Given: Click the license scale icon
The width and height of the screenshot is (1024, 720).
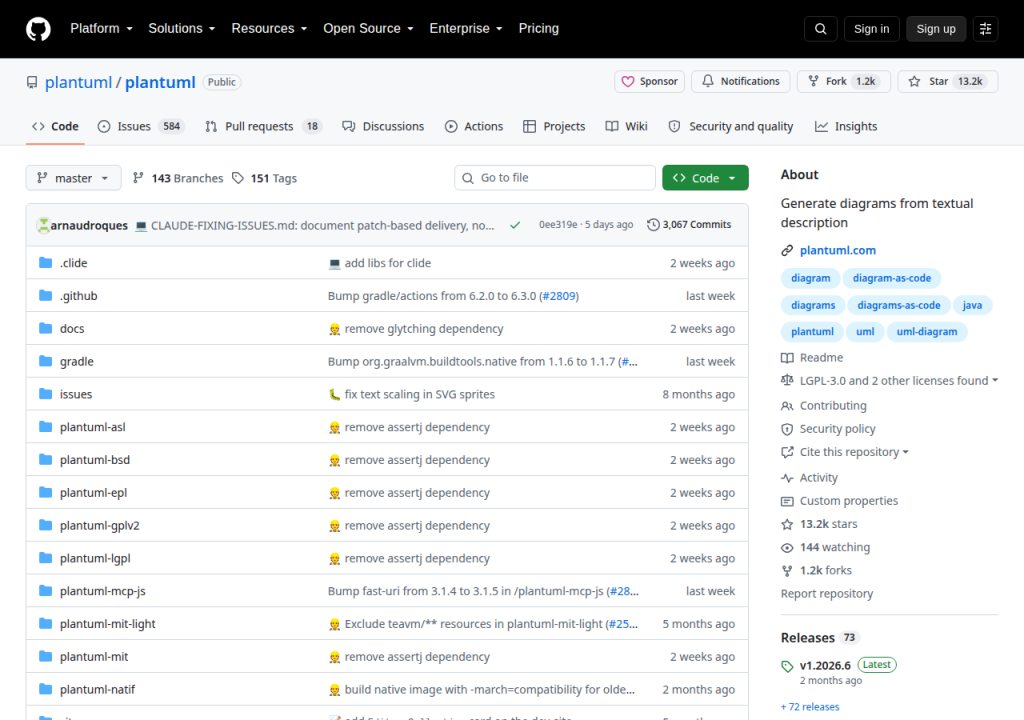Looking at the screenshot, I should 787,380.
